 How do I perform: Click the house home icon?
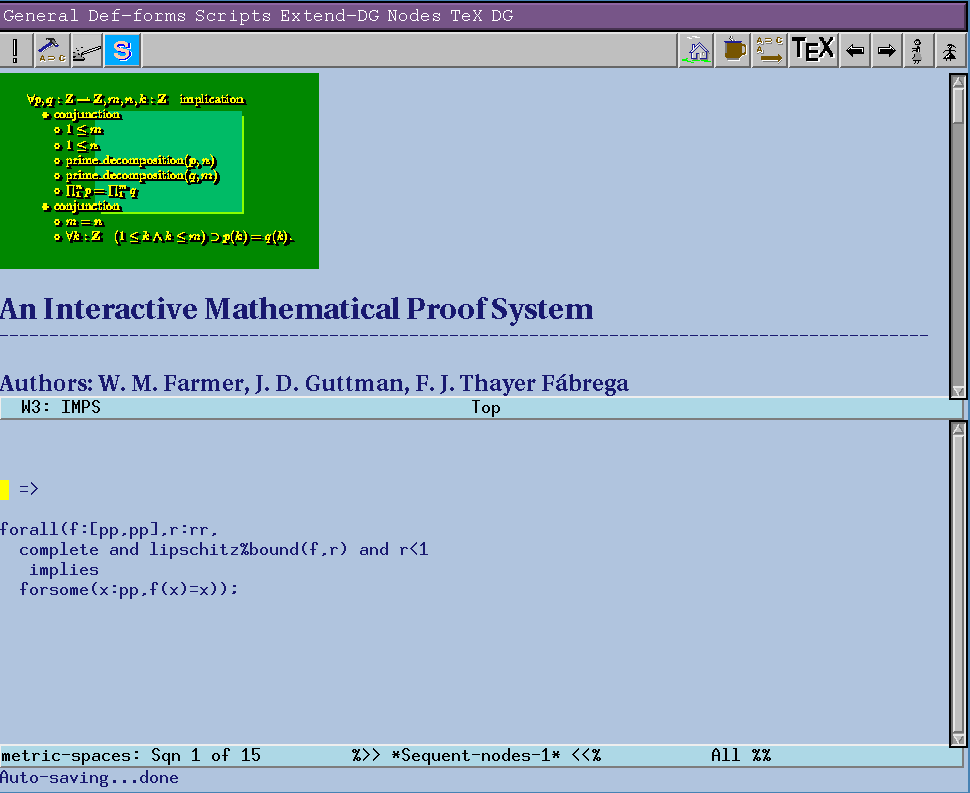[697, 50]
